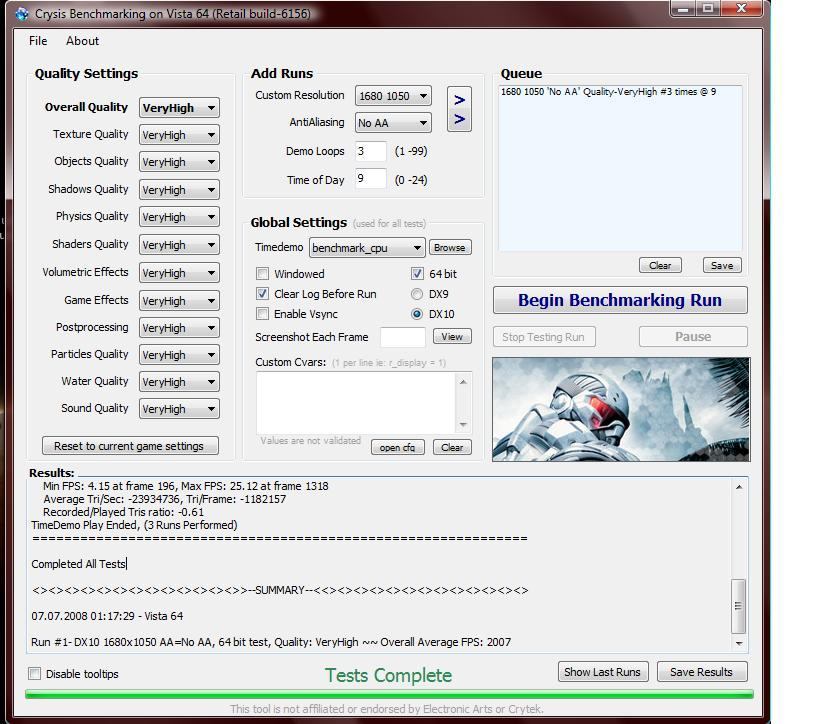Click Reset to current game settings
This screenshot has width=840, height=724.
pos(130,446)
